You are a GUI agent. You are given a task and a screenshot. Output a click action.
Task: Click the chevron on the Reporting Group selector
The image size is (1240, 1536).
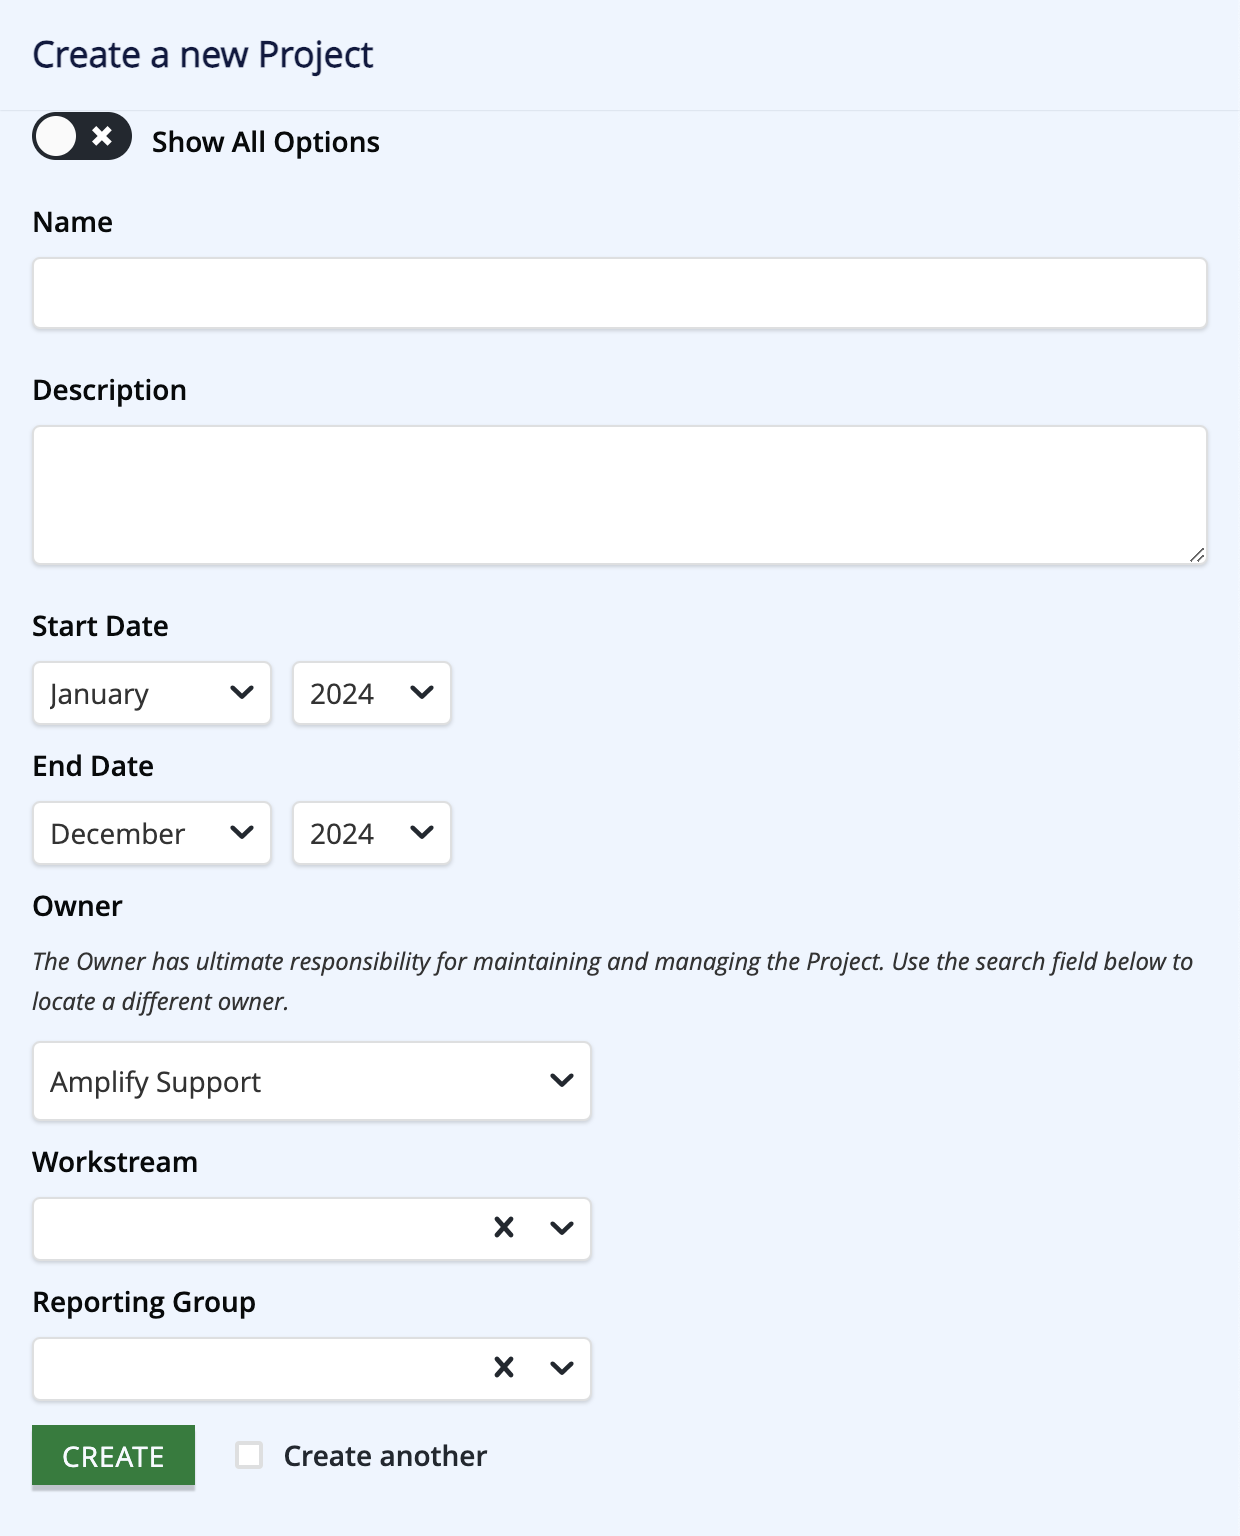560,1368
